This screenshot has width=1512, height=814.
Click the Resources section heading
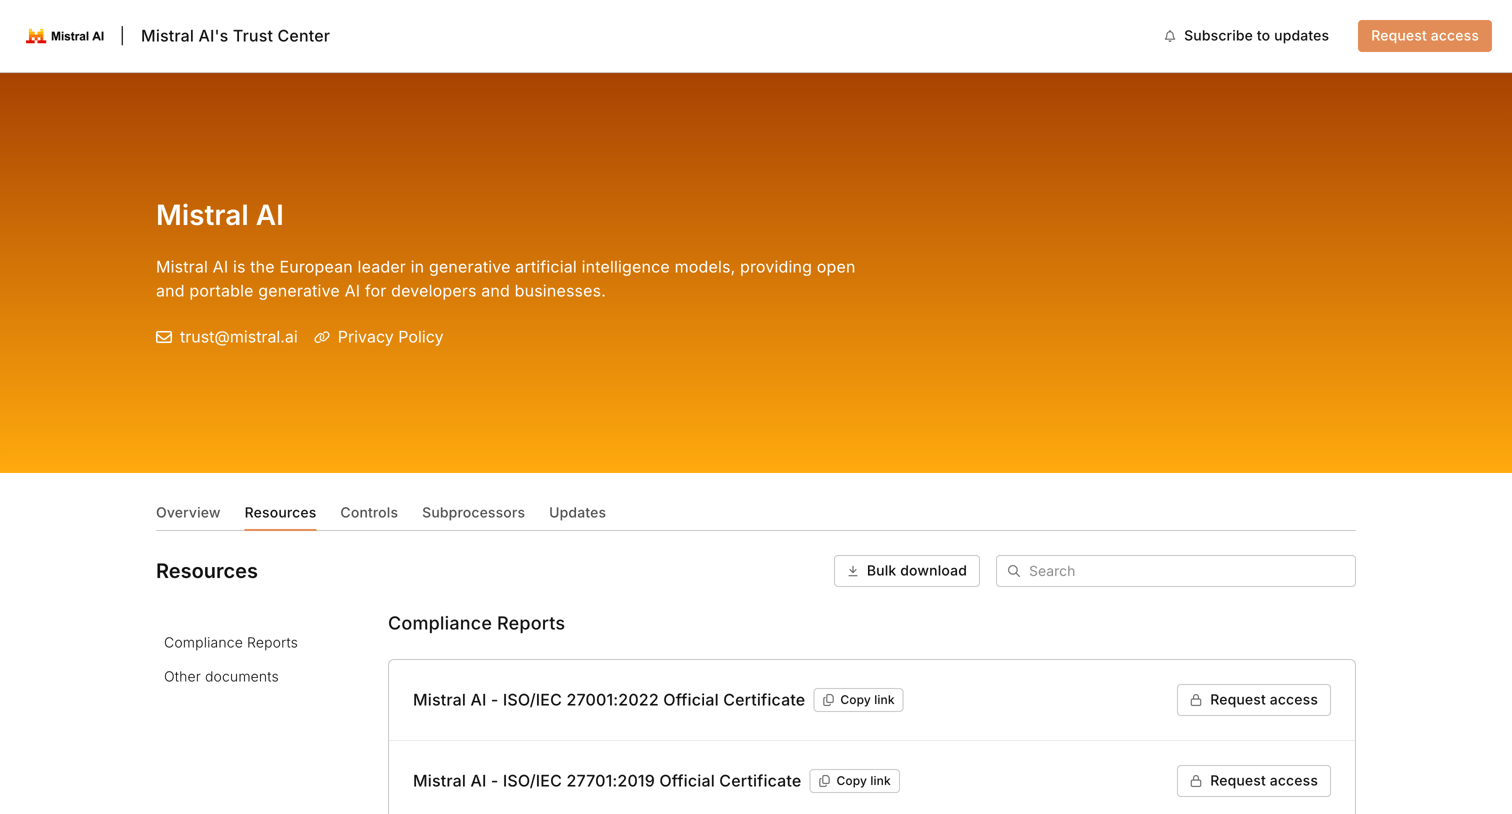pyautogui.click(x=207, y=571)
